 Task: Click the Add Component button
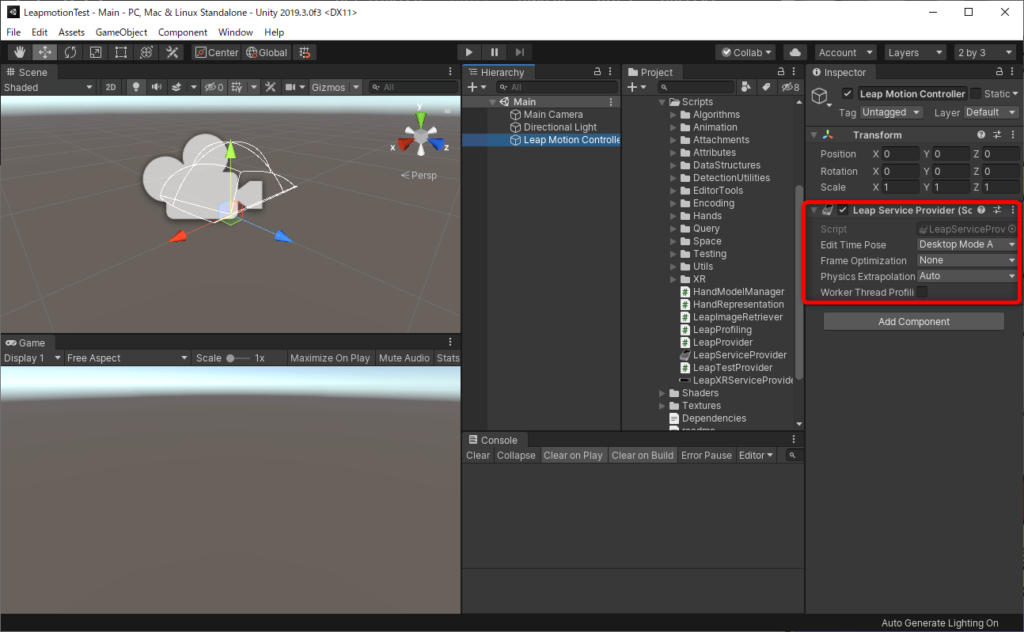(x=914, y=321)
